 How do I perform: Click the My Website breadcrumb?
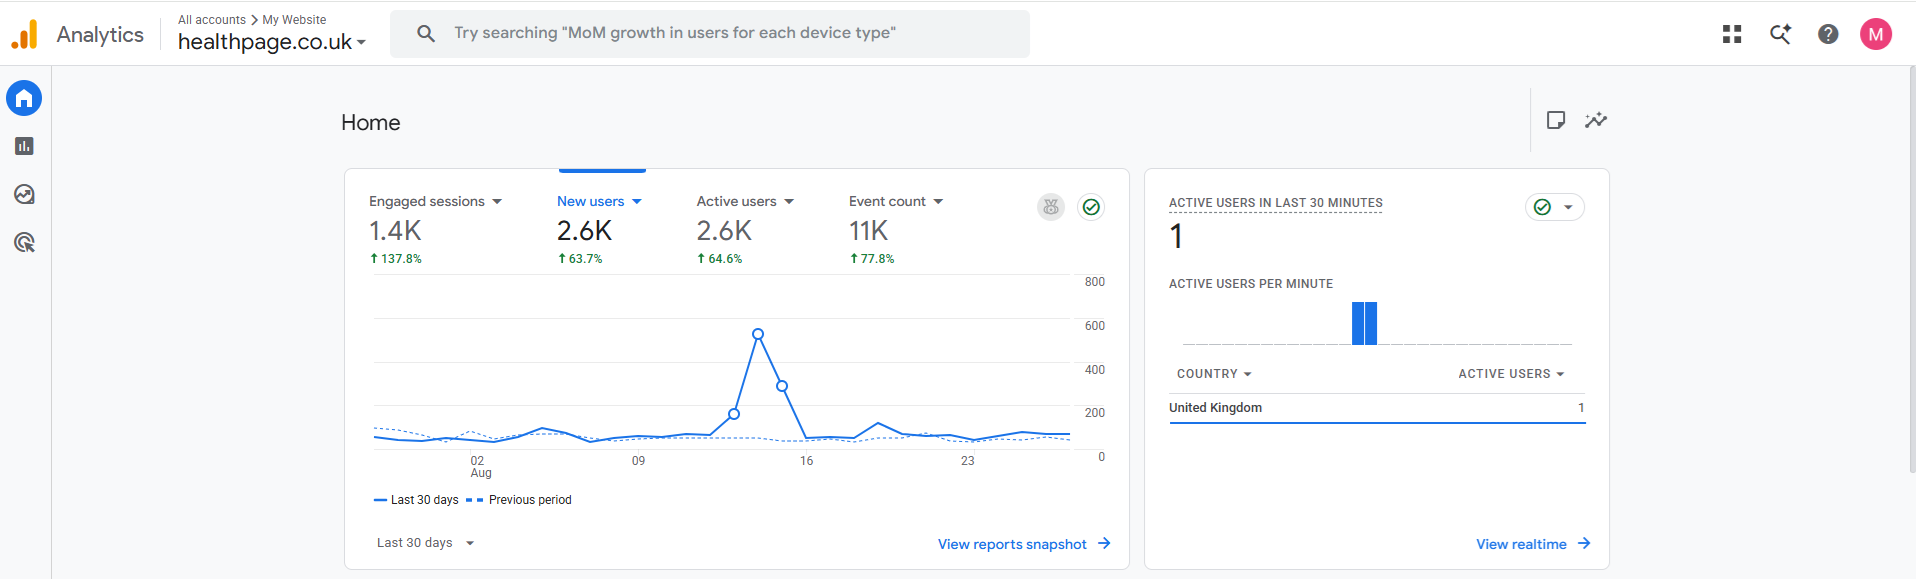[x=294, y=20]
